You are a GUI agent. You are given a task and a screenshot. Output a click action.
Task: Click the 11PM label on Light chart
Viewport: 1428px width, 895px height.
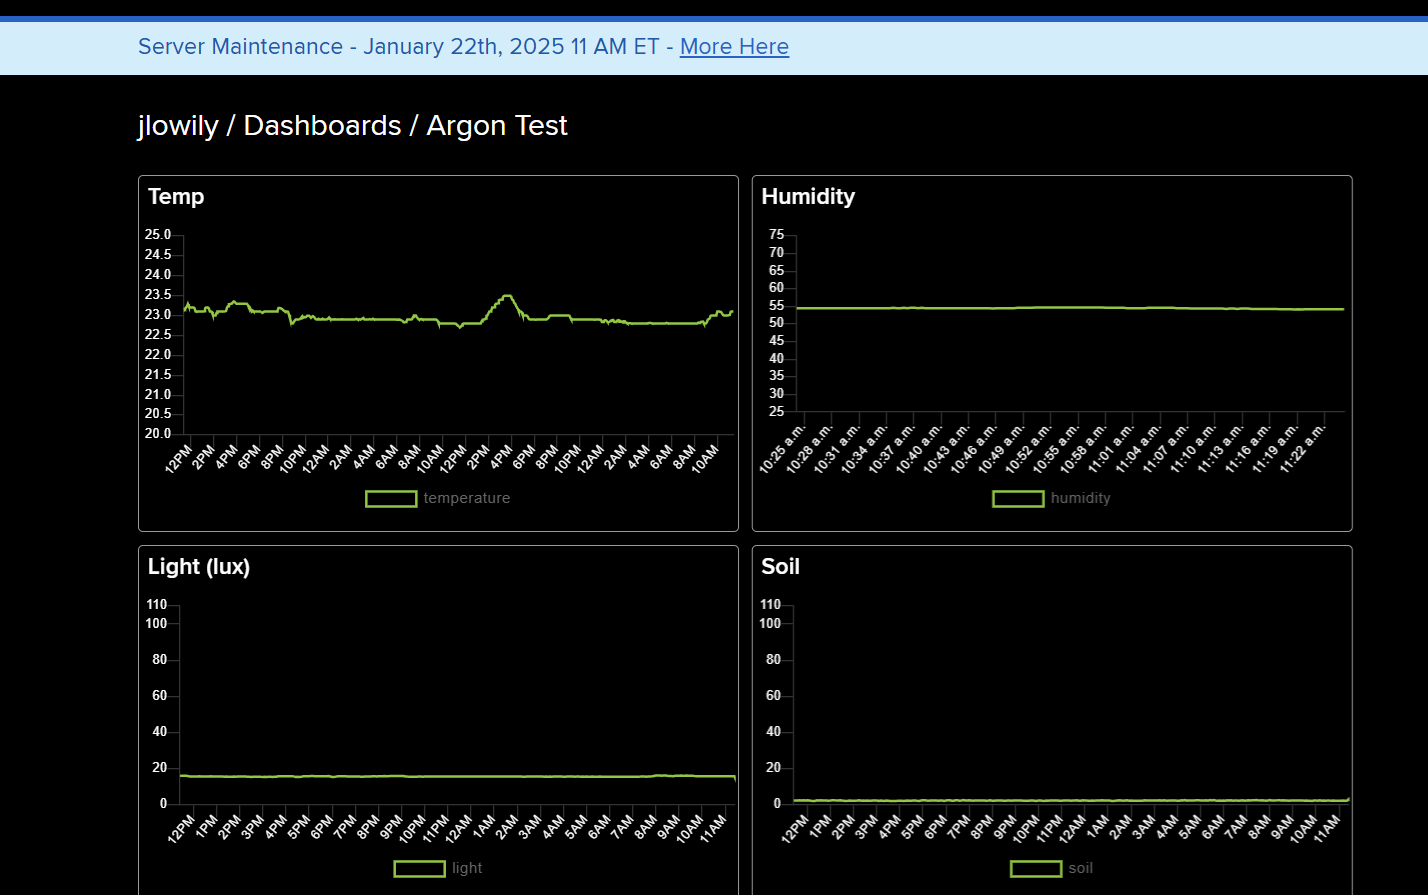coord(435,829)
